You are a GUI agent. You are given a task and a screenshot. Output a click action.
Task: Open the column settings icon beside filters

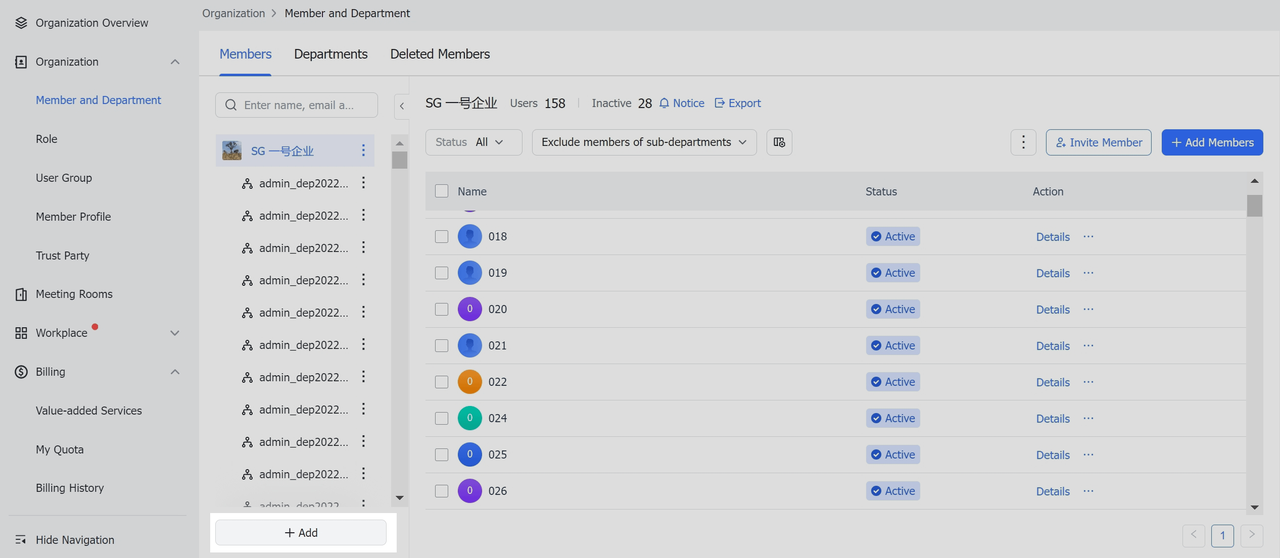pyautogui.click(x=779, y=142)
